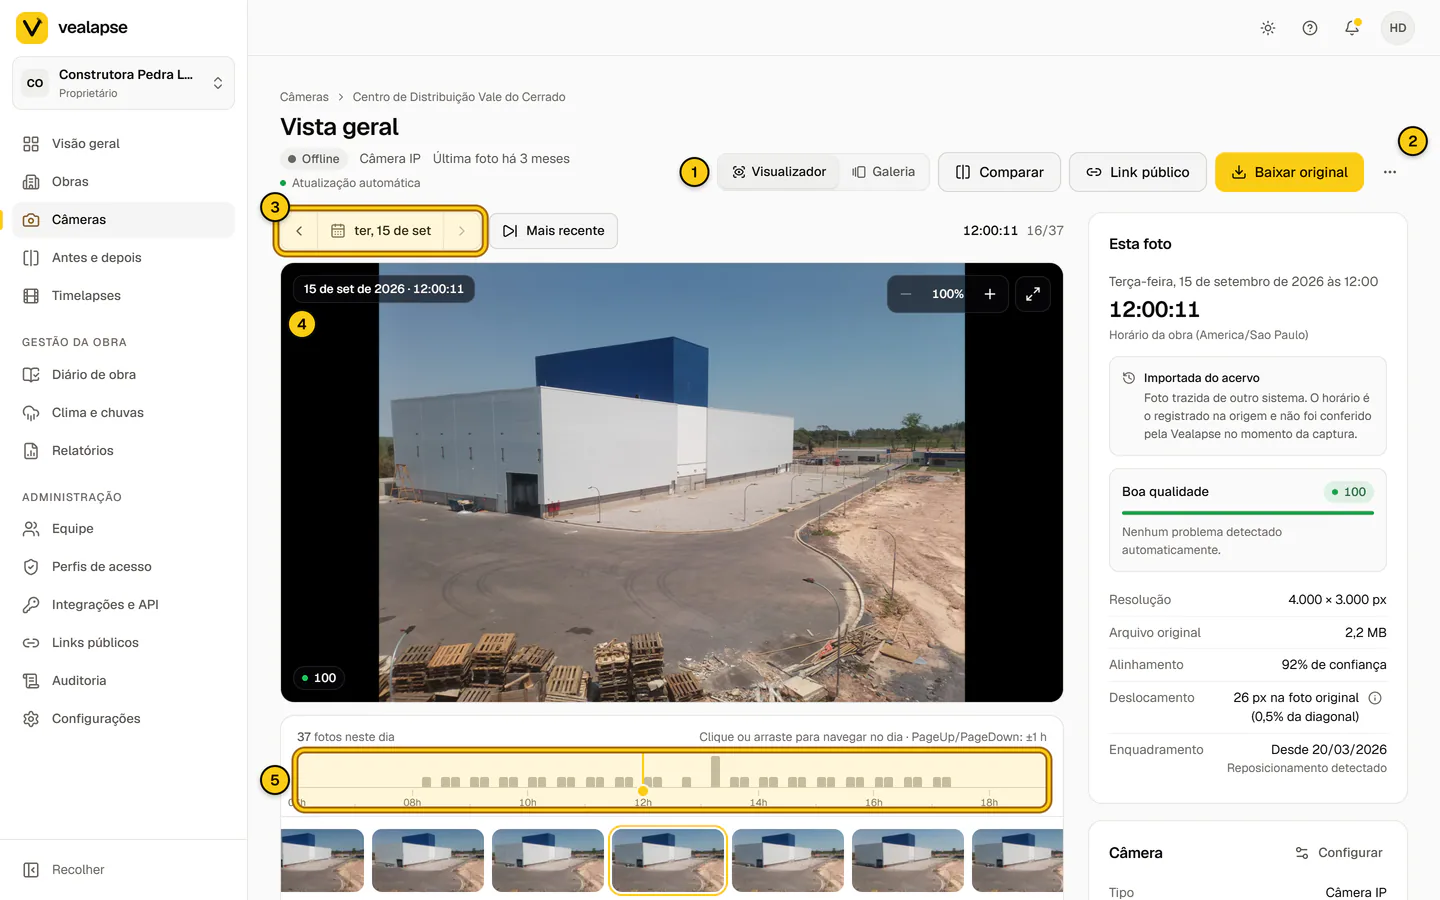This screenshot has width=1440, height=900.
Task: Expand photo to fullscreen
Action: click(1033, 294)
